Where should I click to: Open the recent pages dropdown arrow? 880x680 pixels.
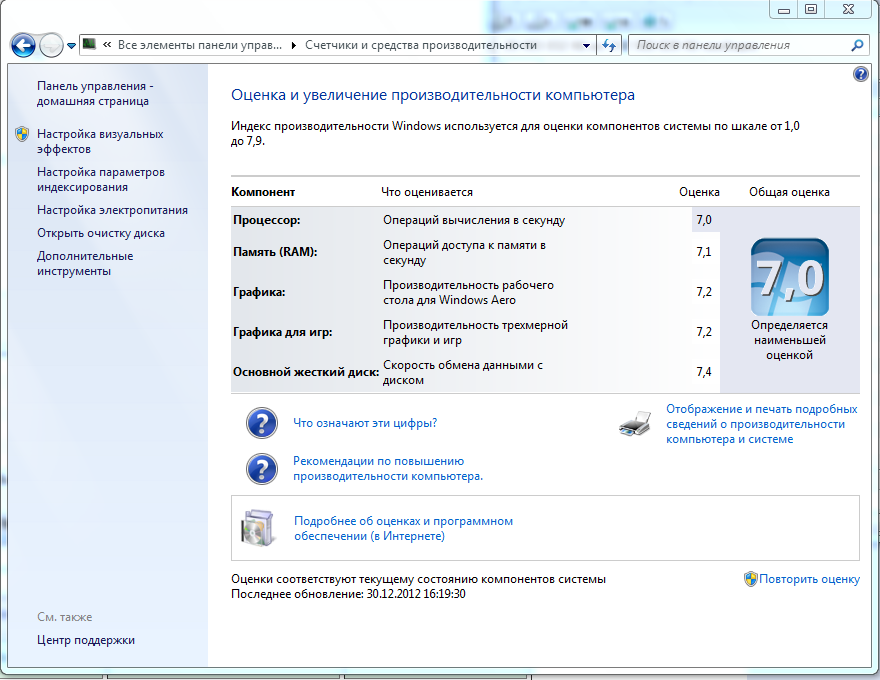(71, 46)
